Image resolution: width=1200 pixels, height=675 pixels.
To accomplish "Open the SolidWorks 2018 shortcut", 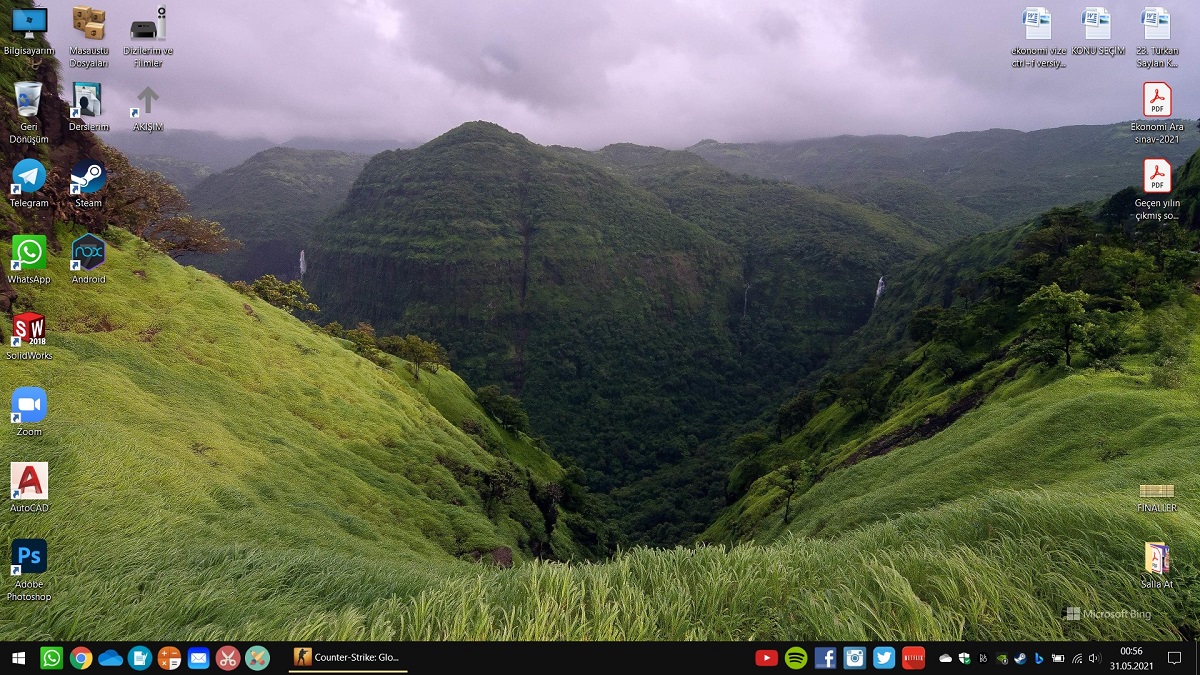I will pos(29,329).
